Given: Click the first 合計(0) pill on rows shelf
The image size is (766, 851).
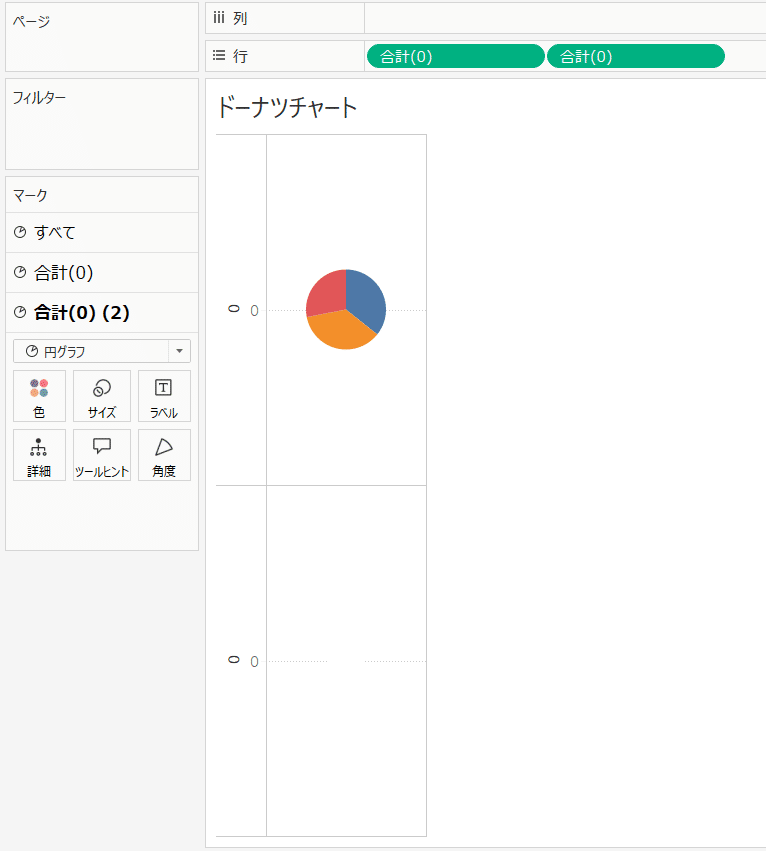Looking at the screenshot, I should tap(455, 56).
